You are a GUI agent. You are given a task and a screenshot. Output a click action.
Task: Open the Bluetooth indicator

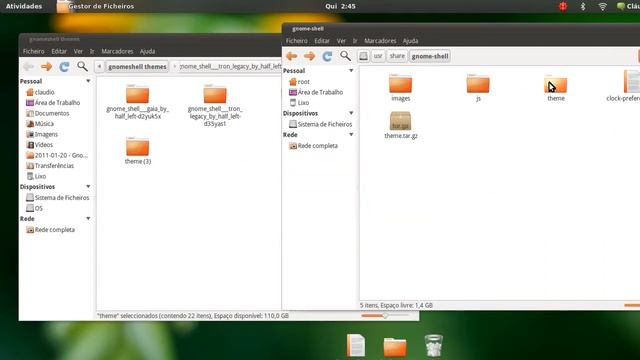pyautogui.click(x=583, y=6)
